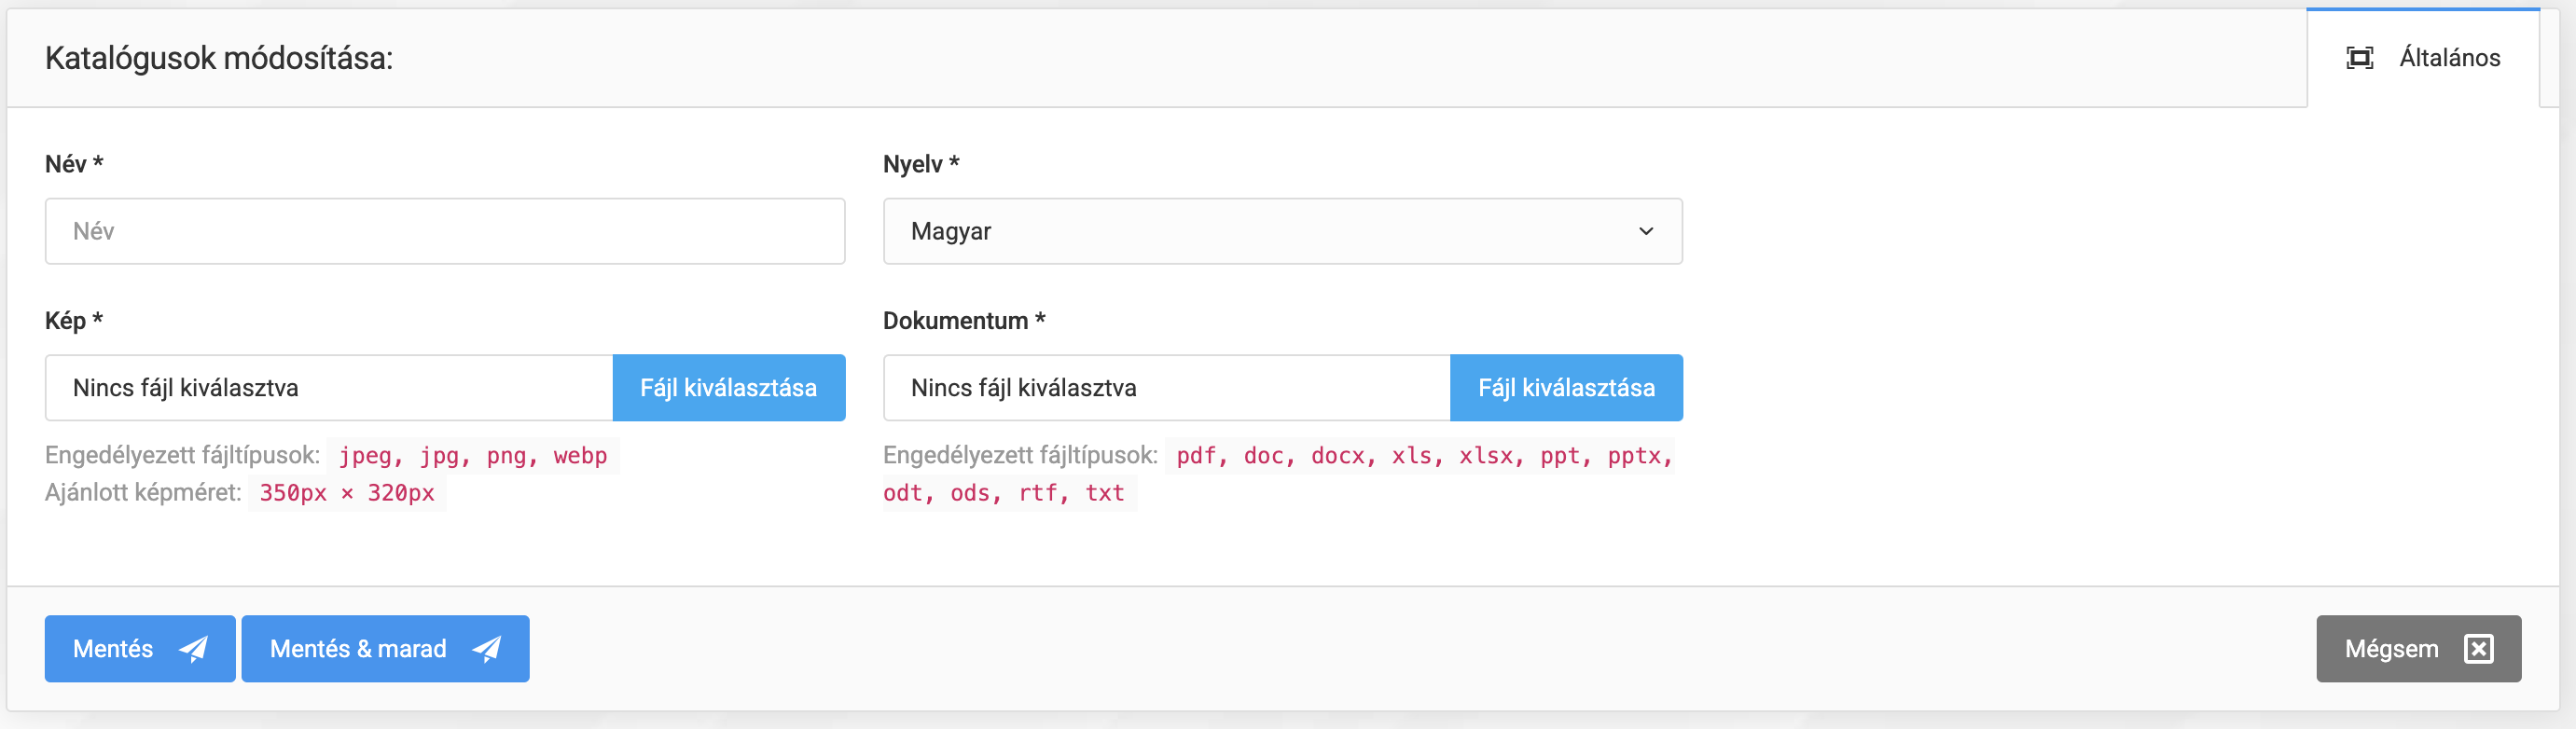Cancel with the Mégsem button text
The width and height of the screenshot is (2576, 729).
pyautogui.click(x=2390, y=649)
